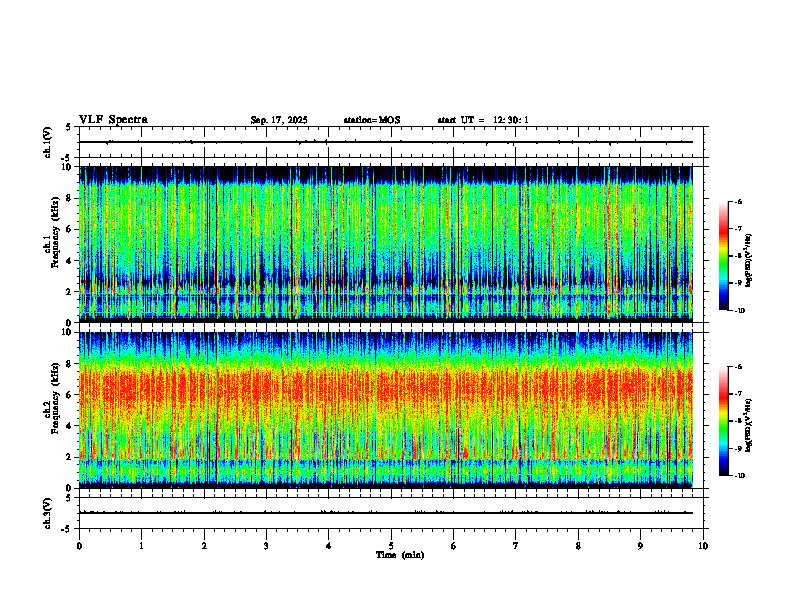Select the date "Sep. 17, 2025"

279,120
